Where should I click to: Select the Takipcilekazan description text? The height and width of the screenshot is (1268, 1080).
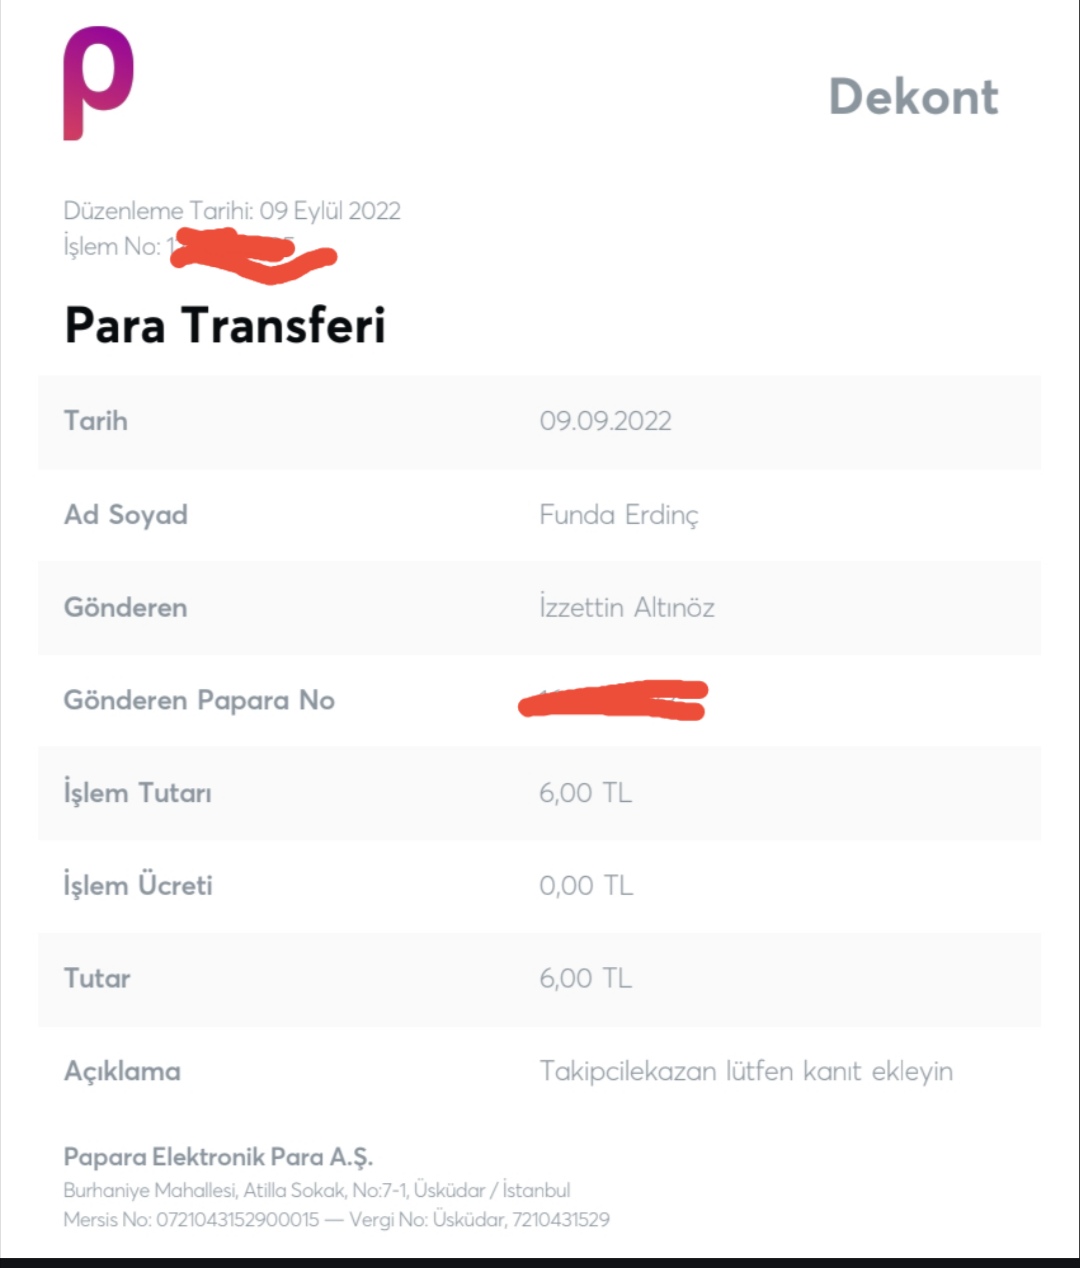coord(746,1071)
